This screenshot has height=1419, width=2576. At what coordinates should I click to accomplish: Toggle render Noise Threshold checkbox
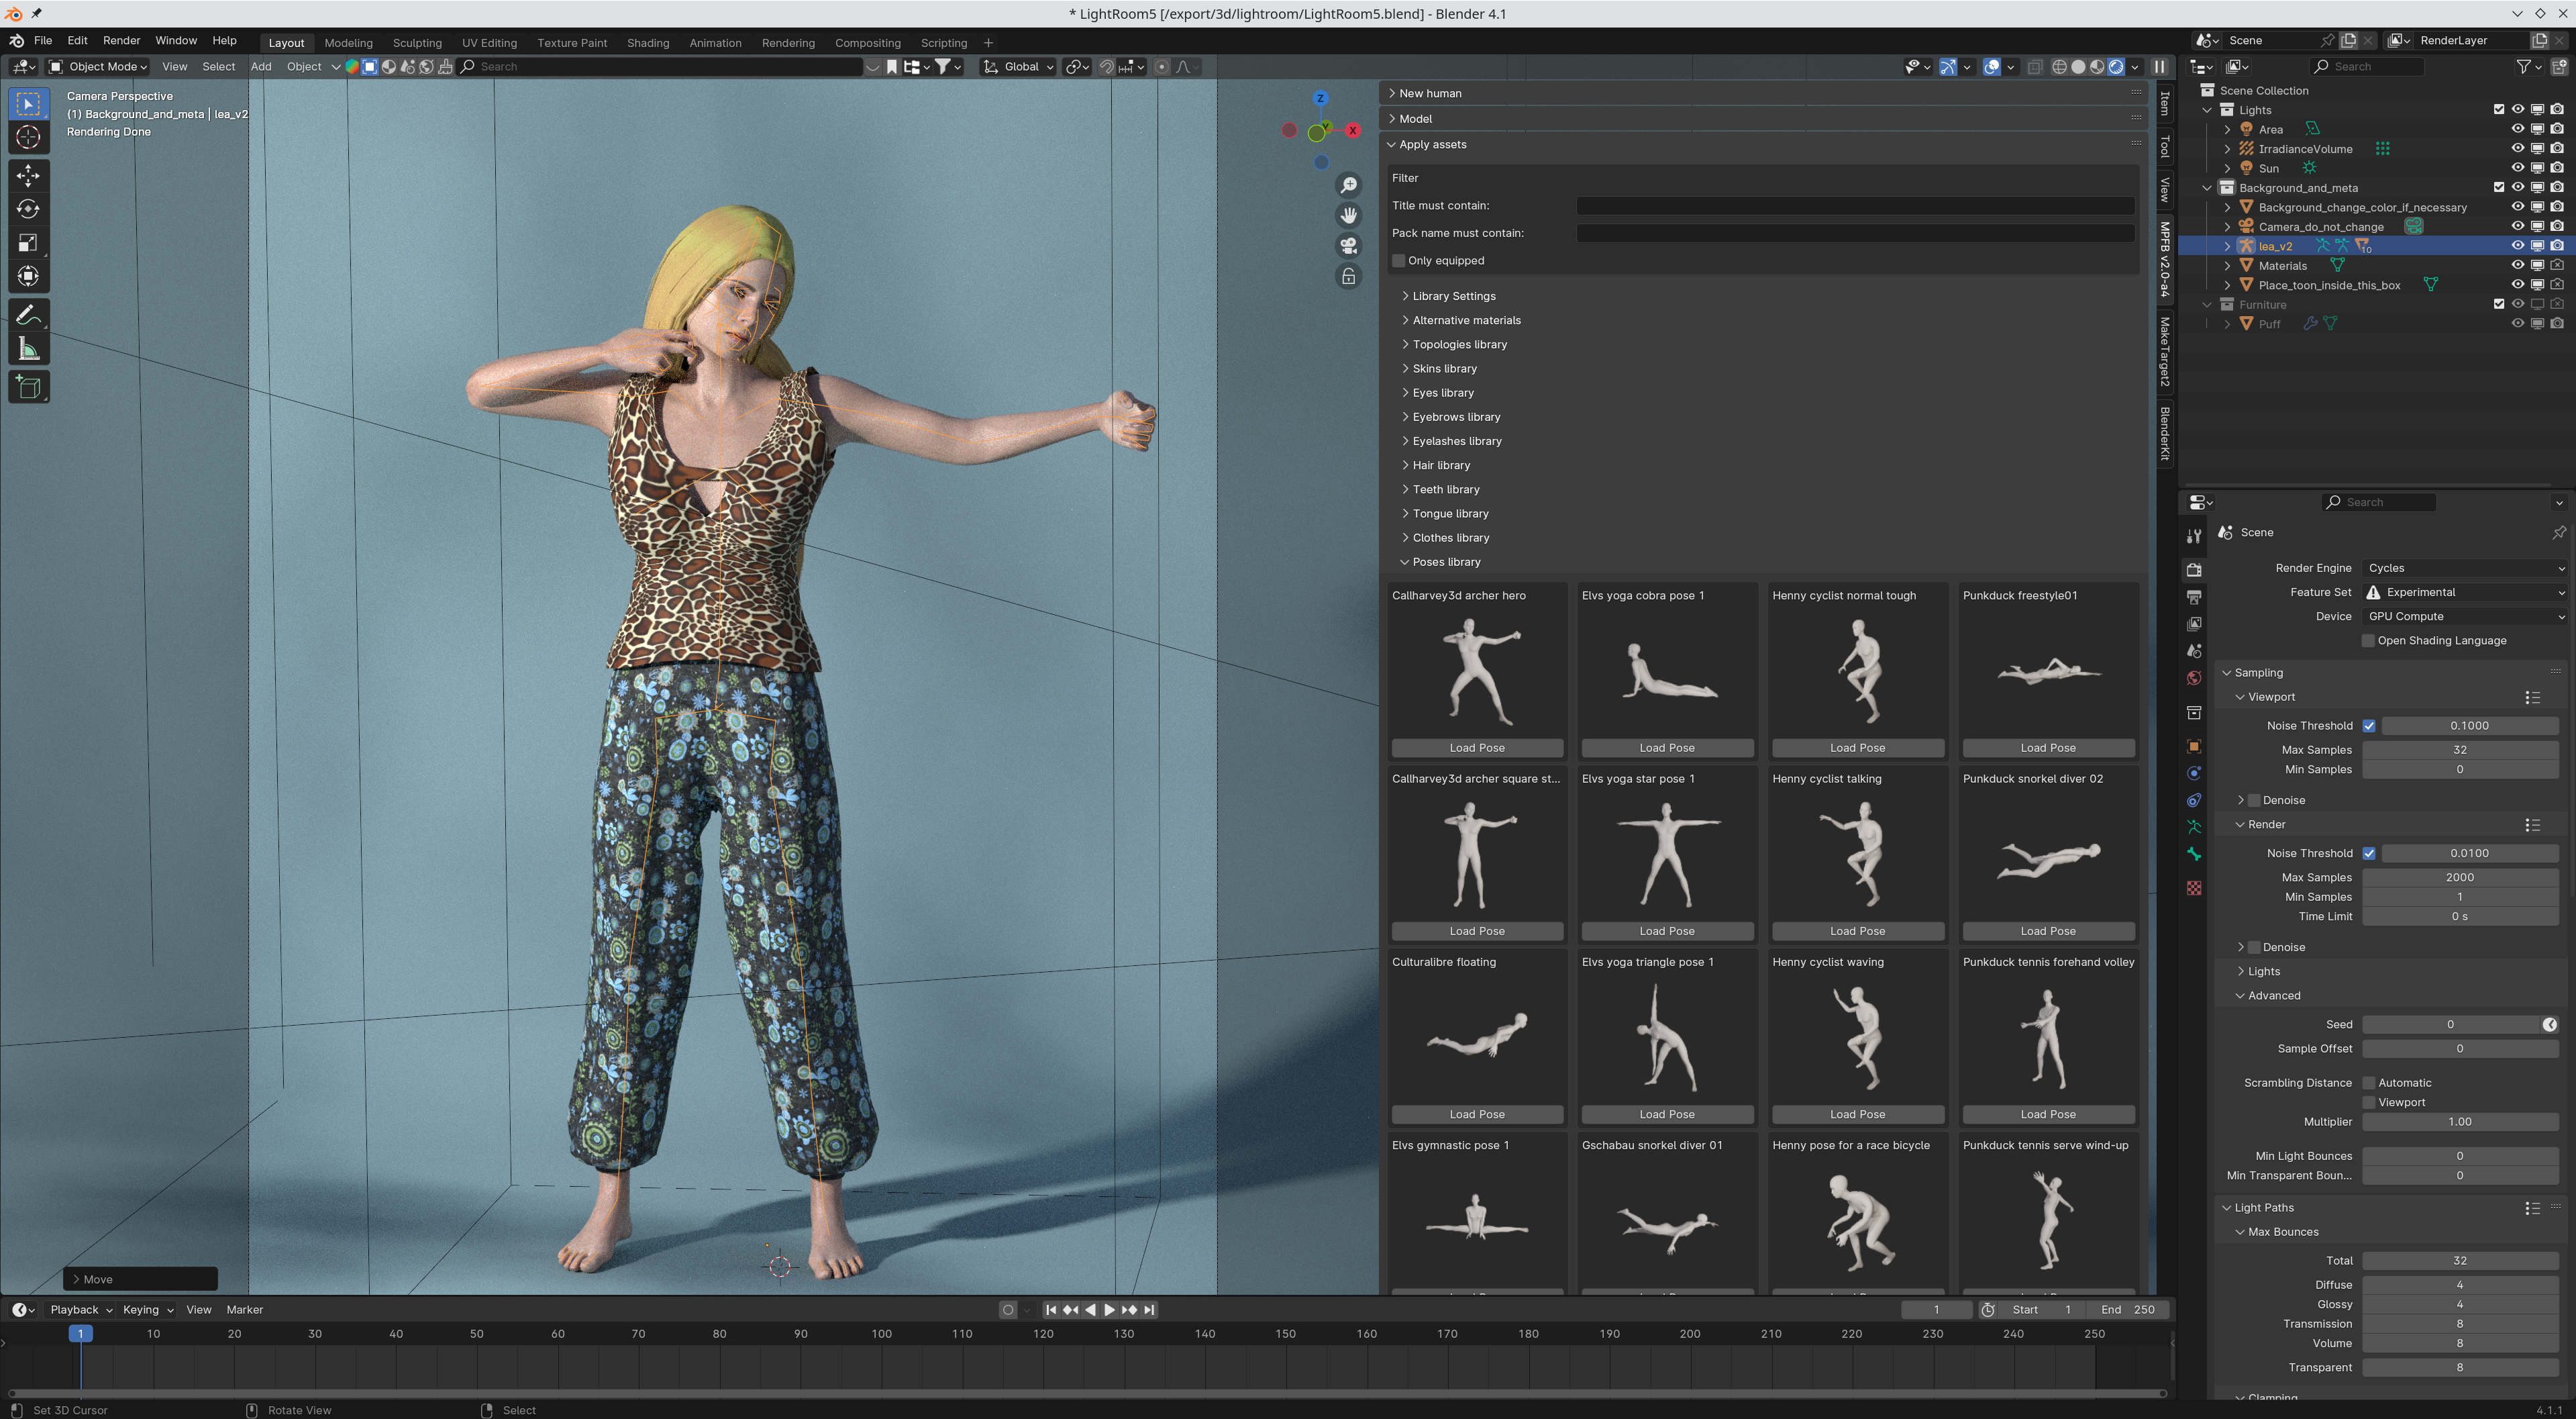[x=2369, y=854]
